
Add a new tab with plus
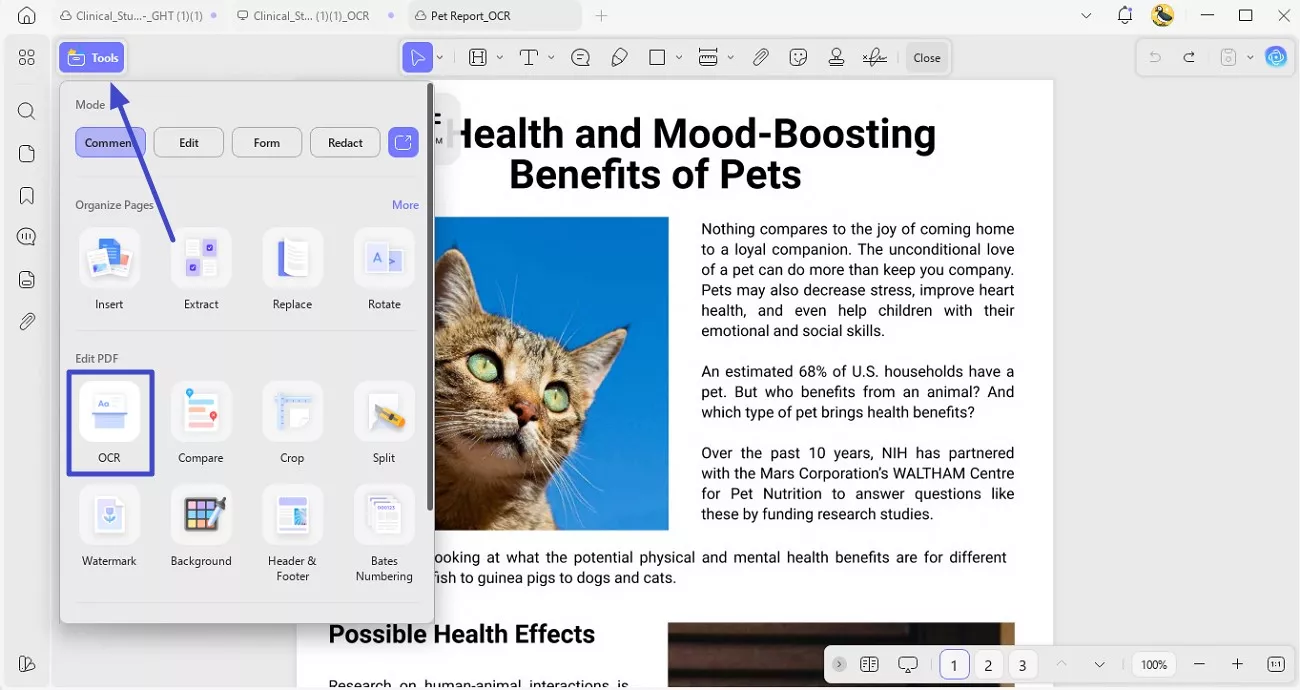[x=601, y=16]
